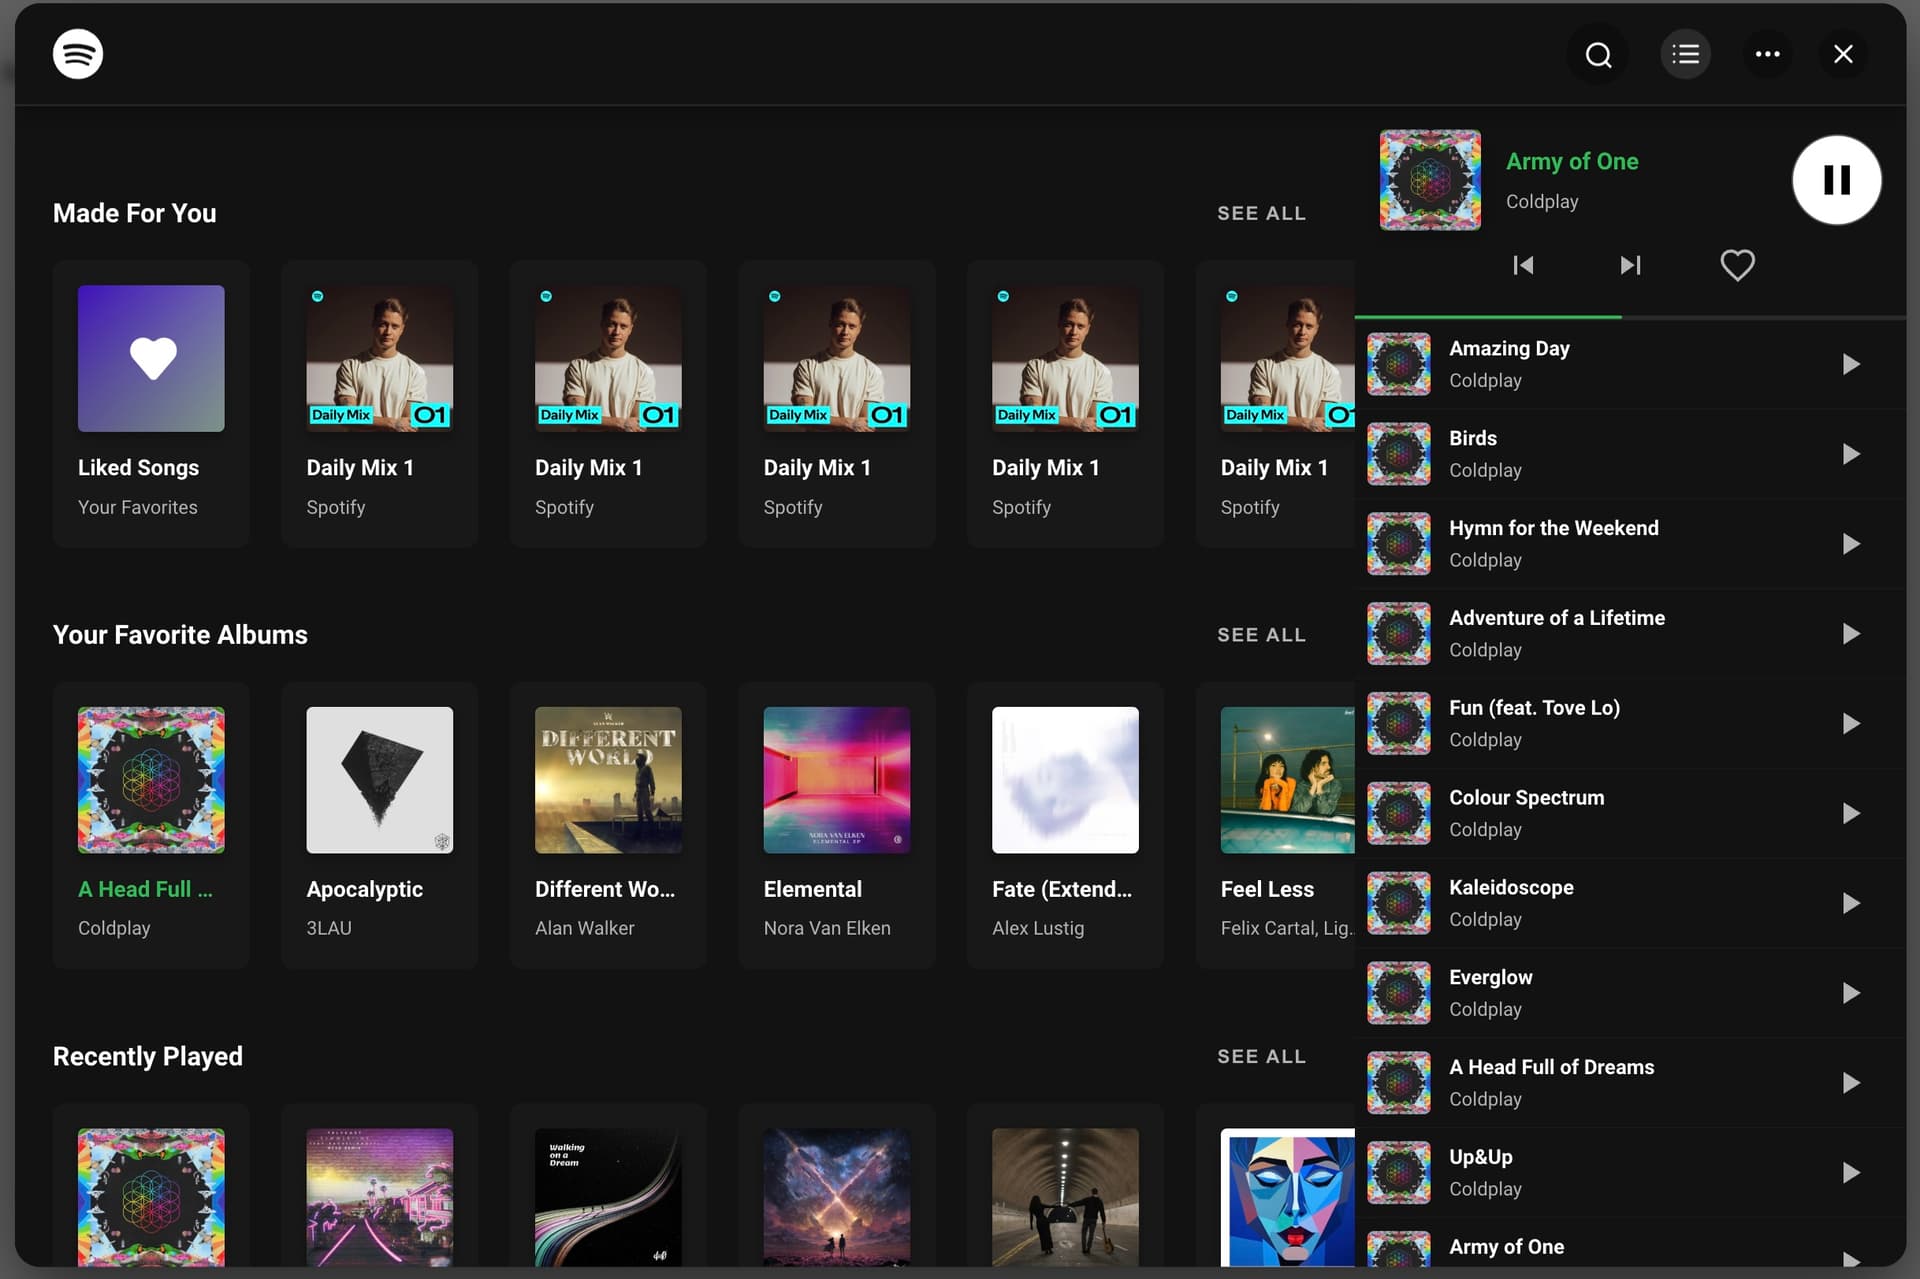Play Amazing Day from the queue
Screen dimensions: 1920x1279
tap(1850, 364)
